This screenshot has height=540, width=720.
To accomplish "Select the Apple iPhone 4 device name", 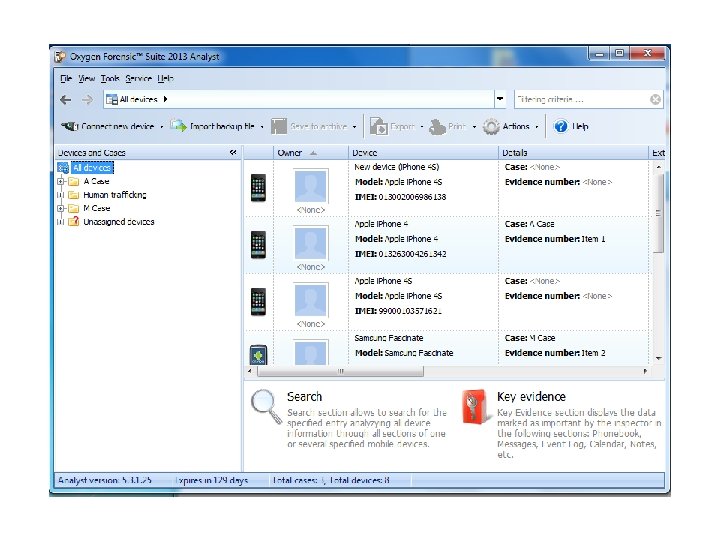I will point(381,224).
